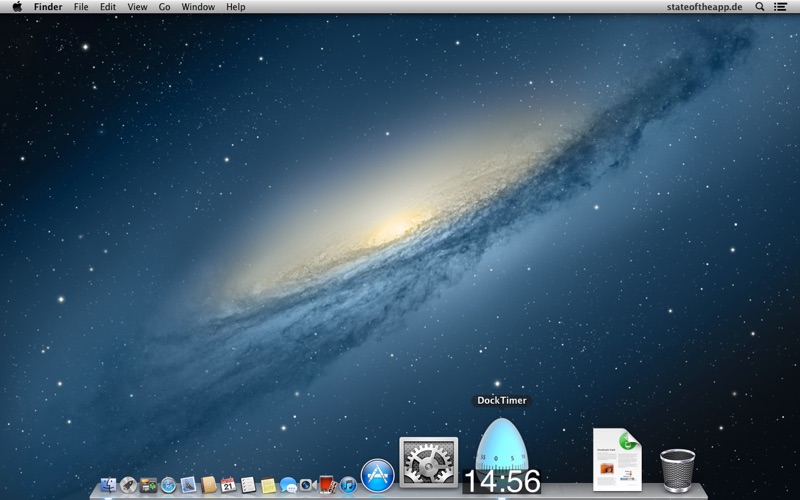Launch iTunes from the Dock
Image resolution: width=800 pixels, height=500 pixels.
click(x=348, y=485)
